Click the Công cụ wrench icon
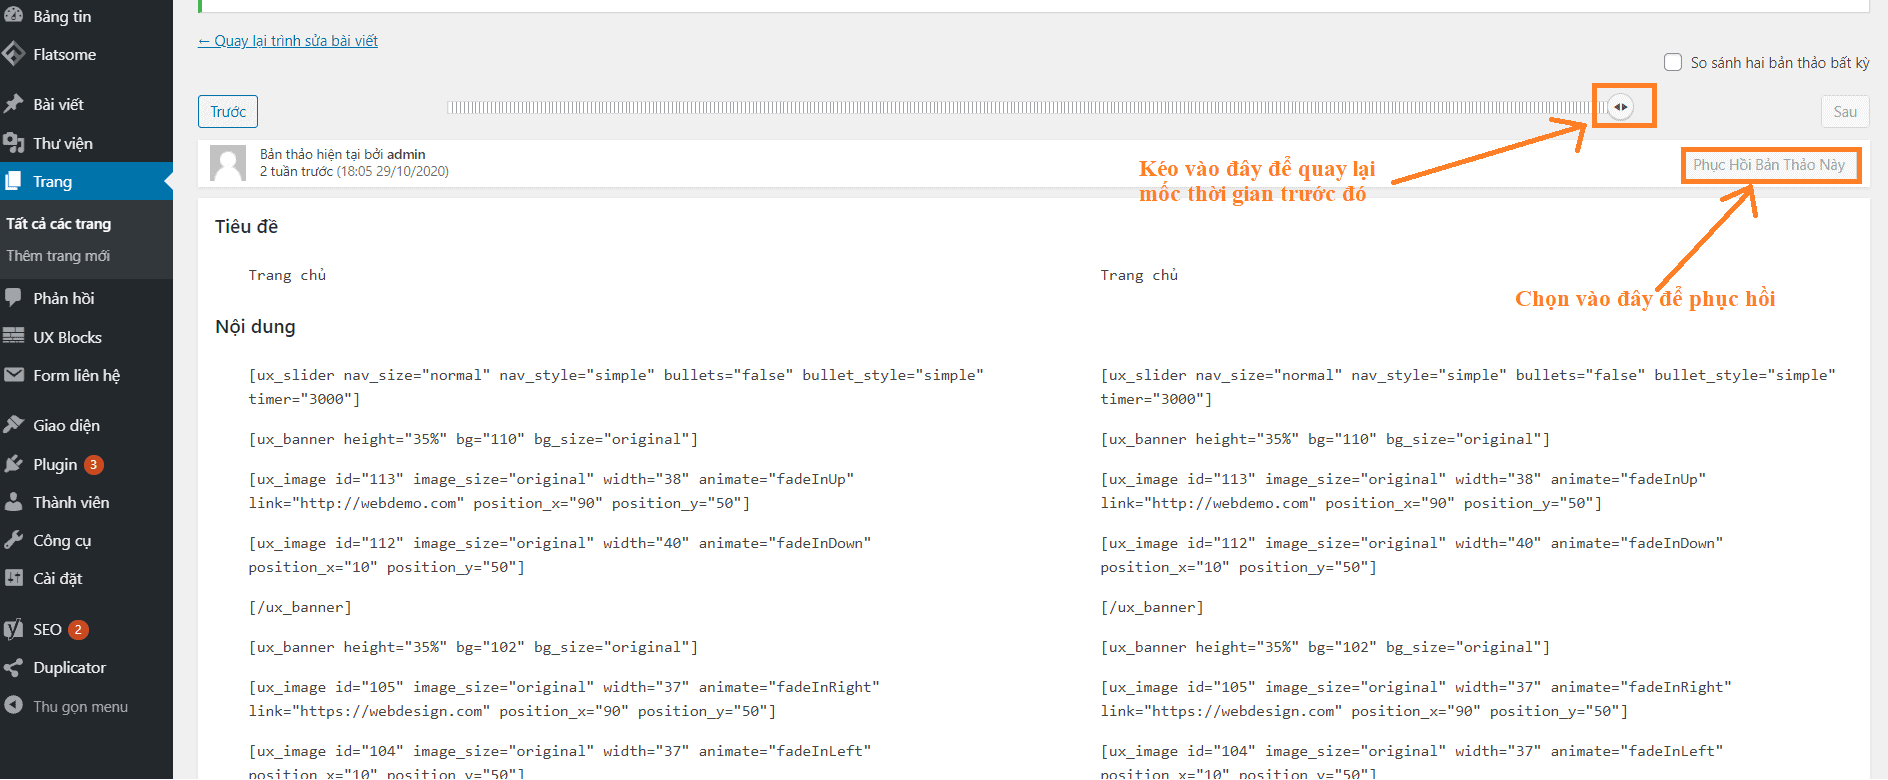The image size is (1888, 780). click(13, 540)
